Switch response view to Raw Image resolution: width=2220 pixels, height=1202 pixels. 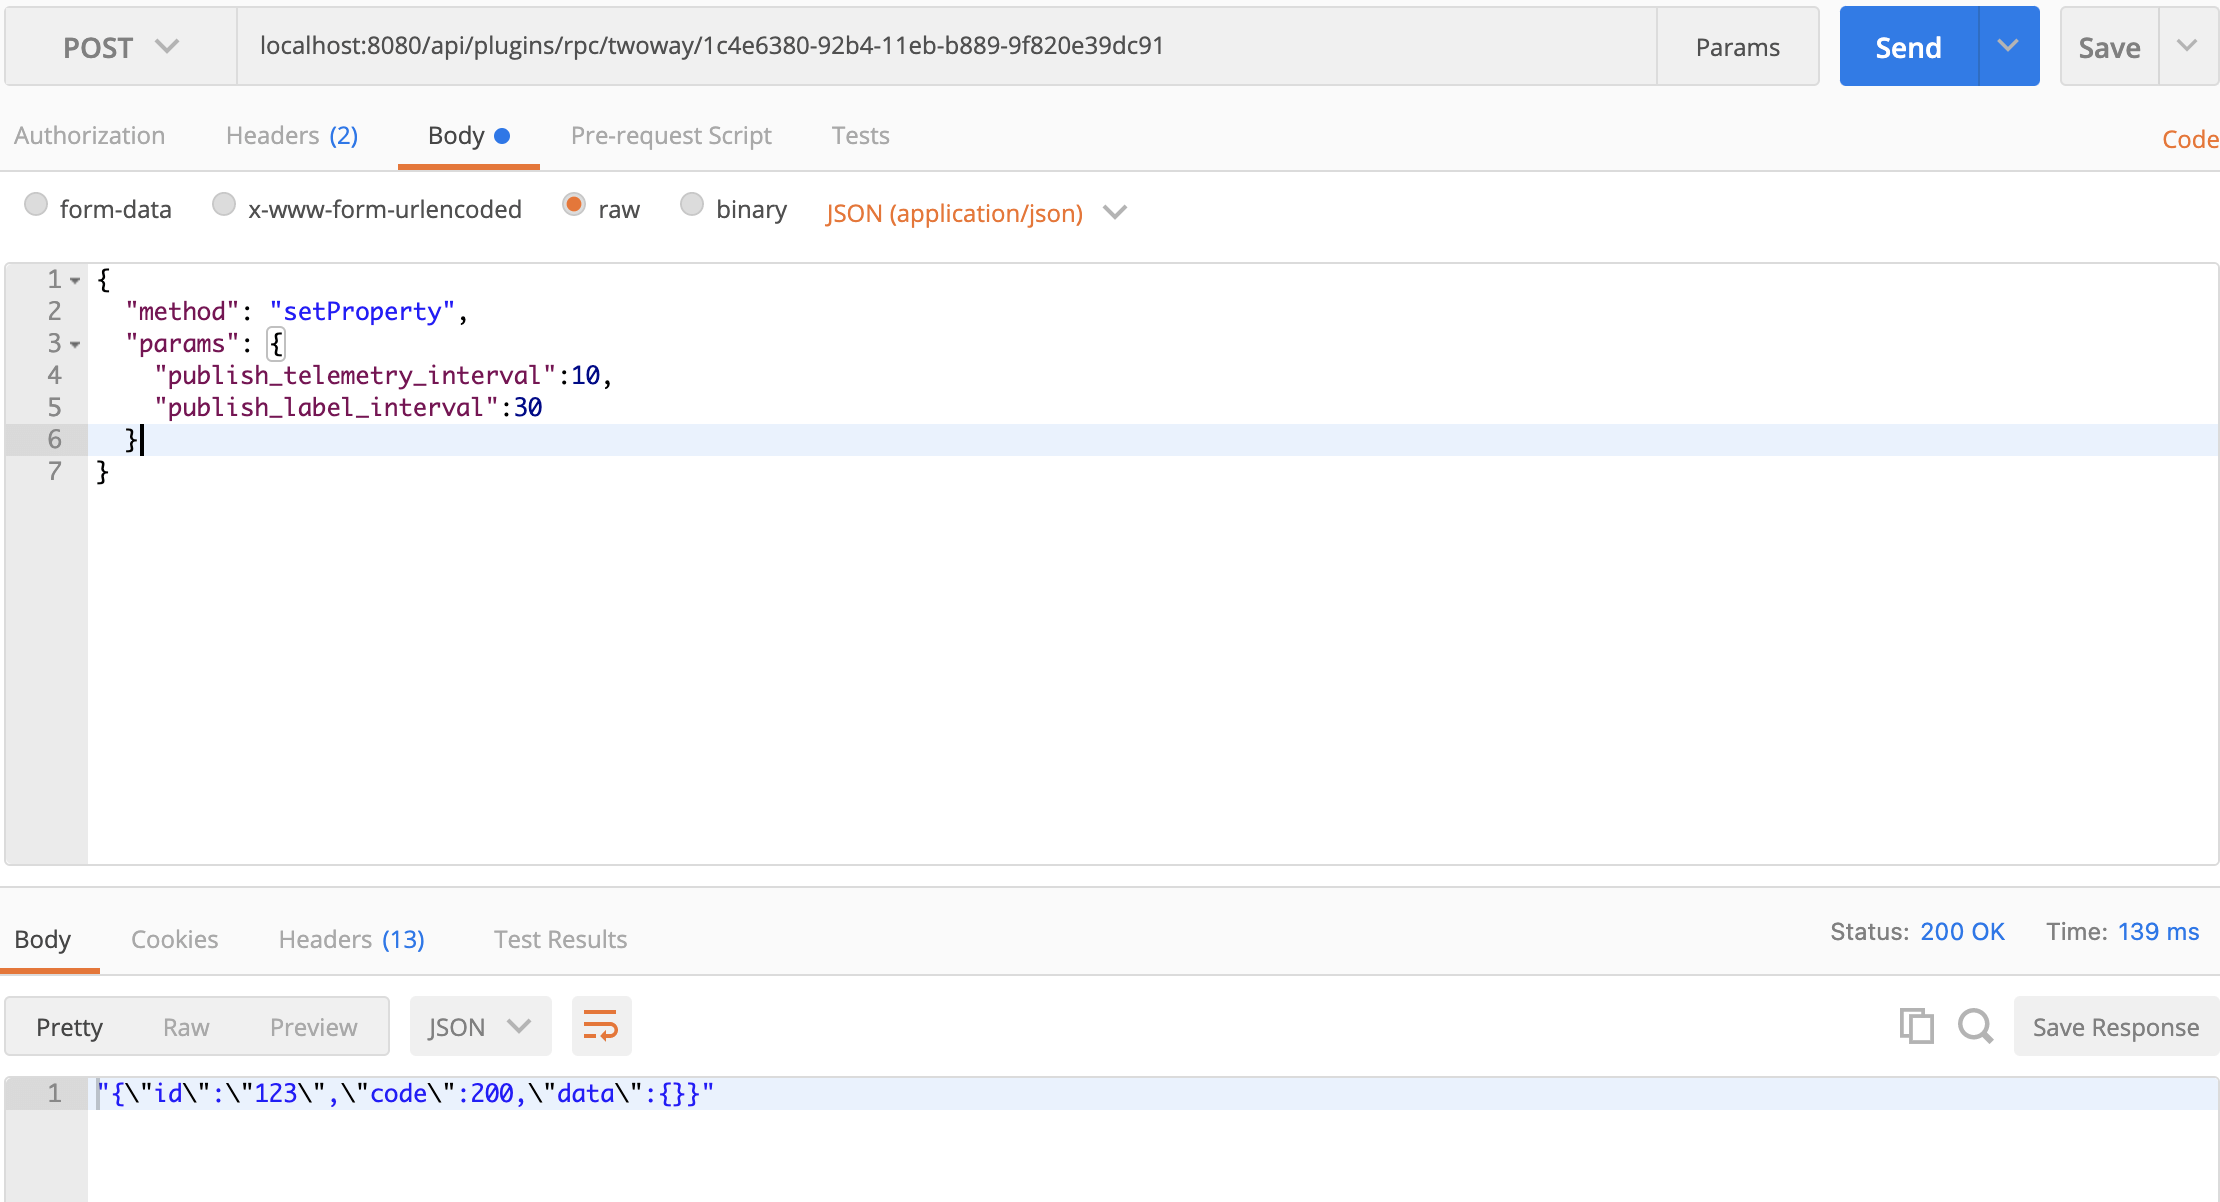[x=186, y=1027]
